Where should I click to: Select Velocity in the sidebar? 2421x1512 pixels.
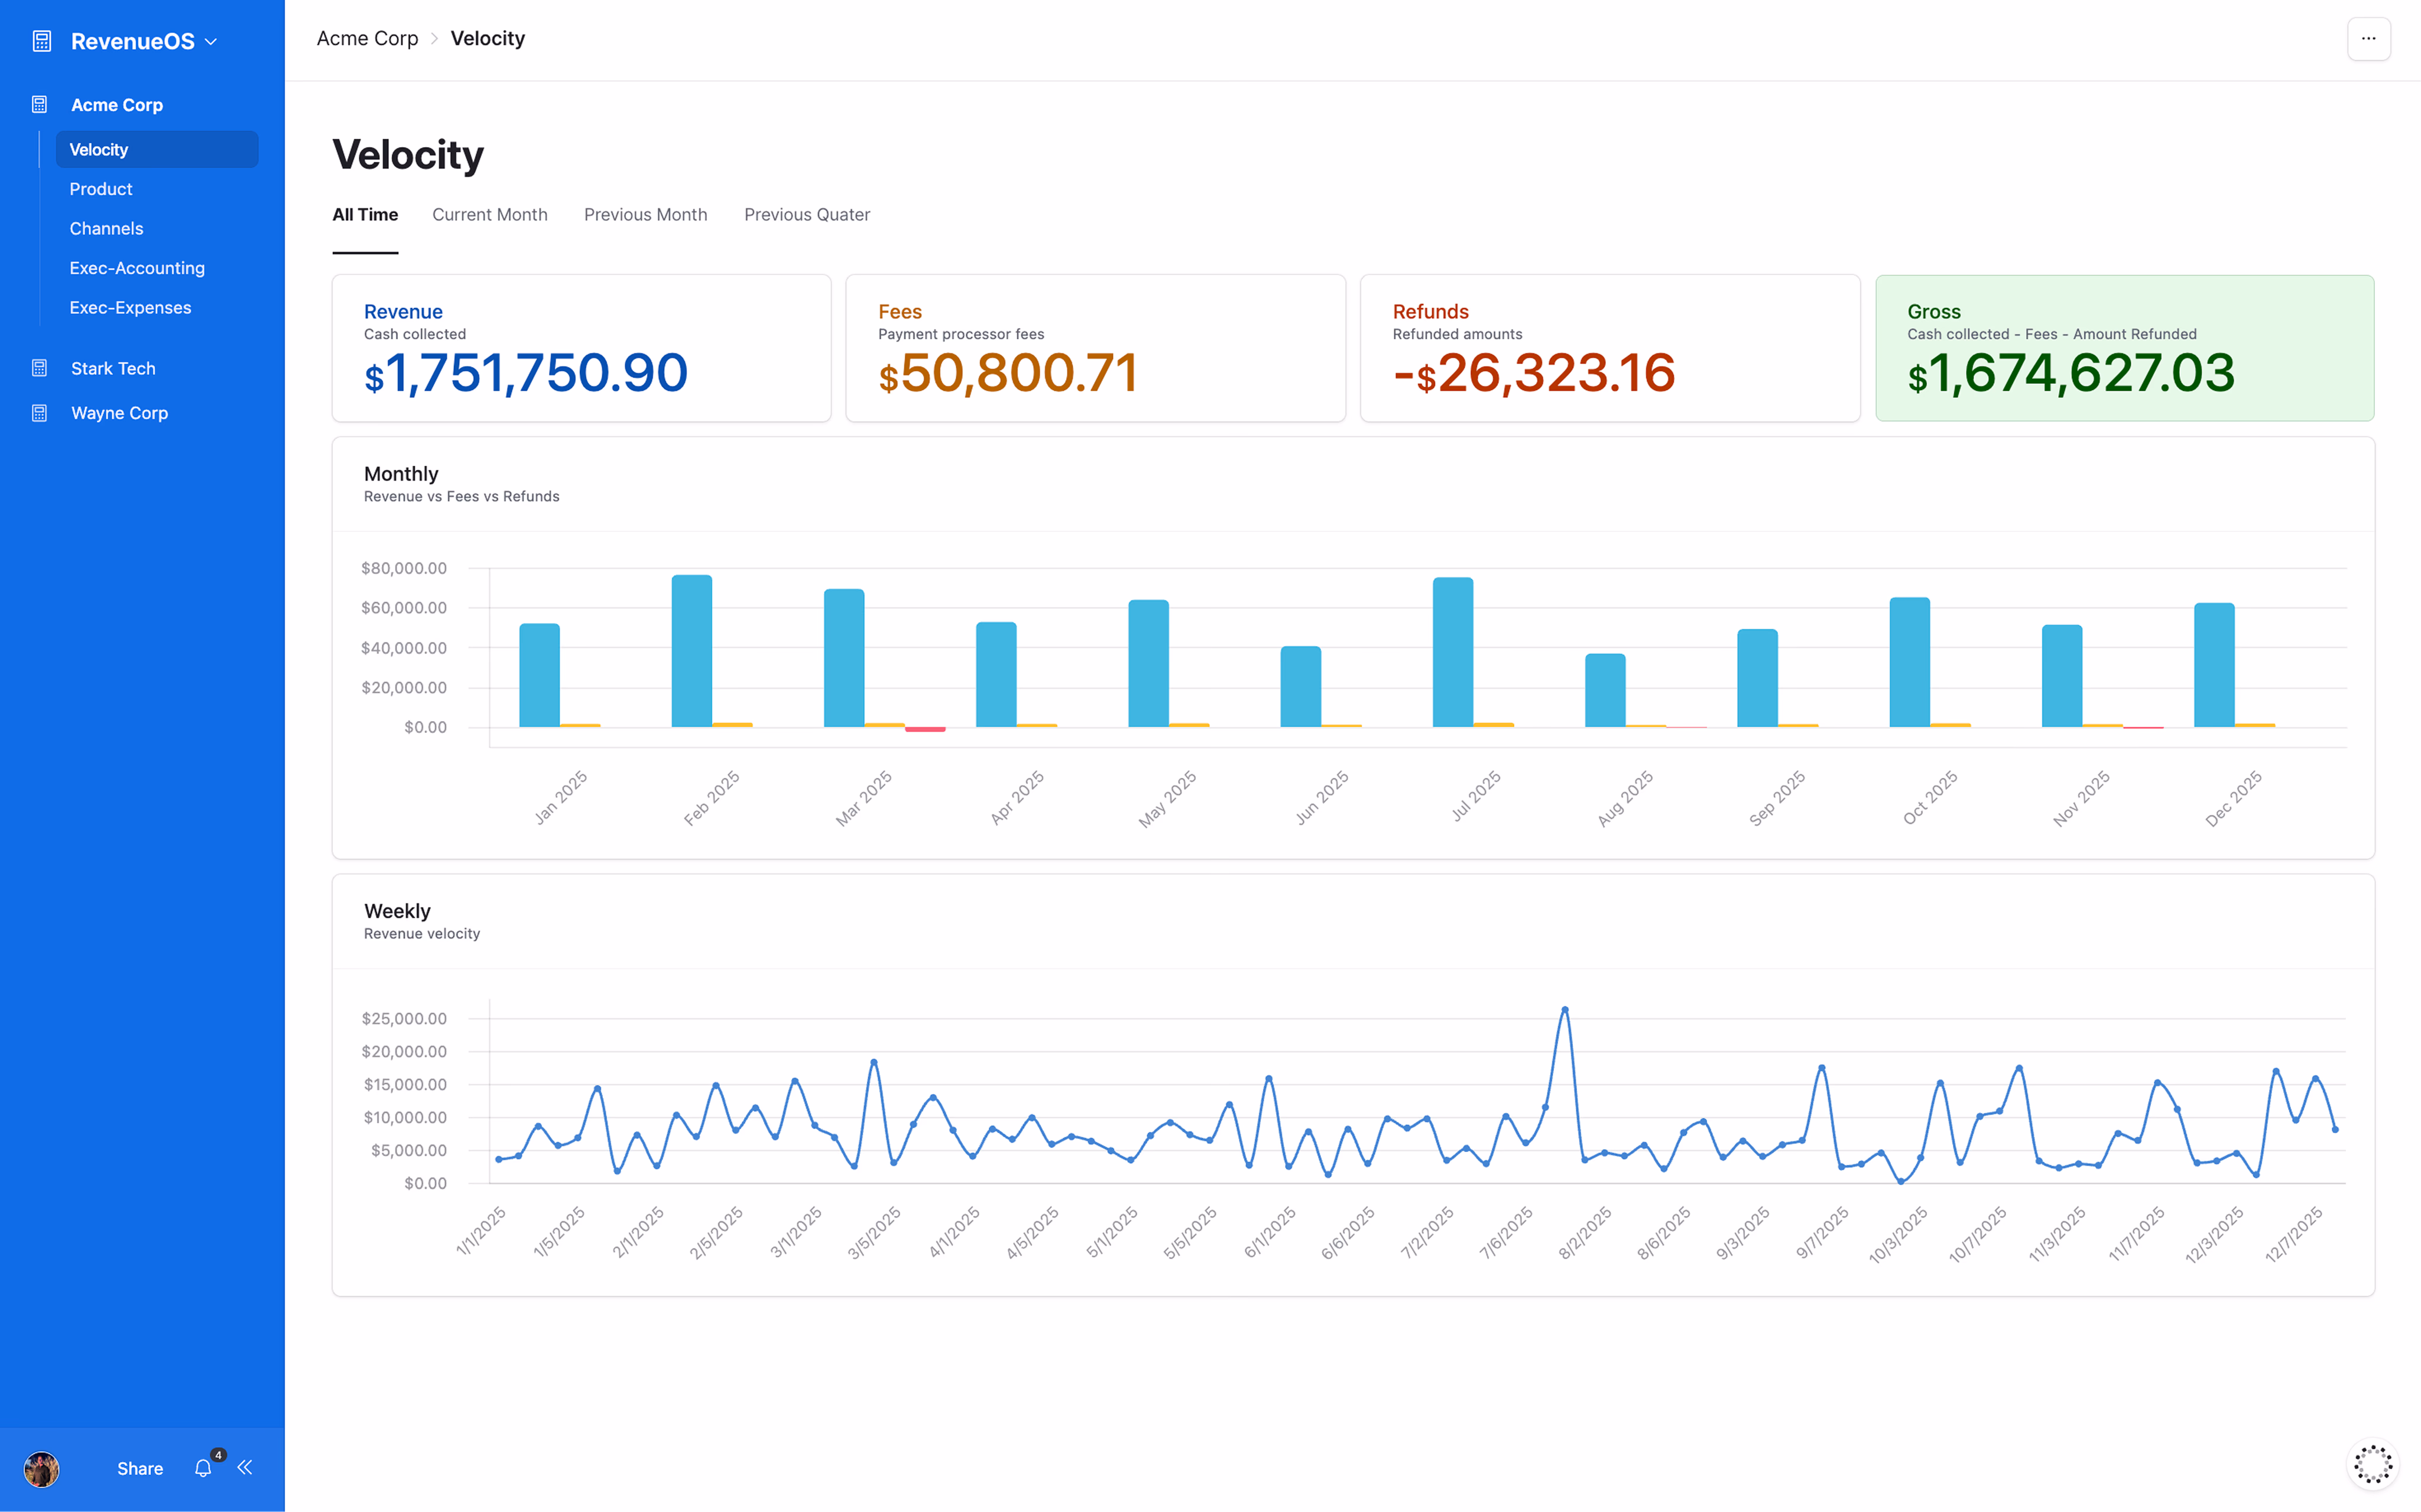coord(98,149)
